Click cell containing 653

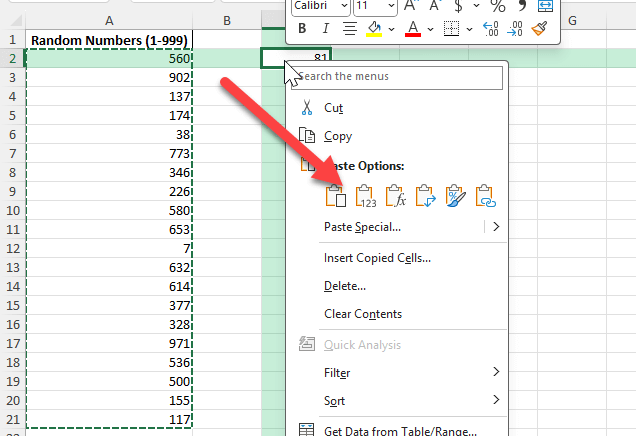pyautogui.click(x=109, y=229)
